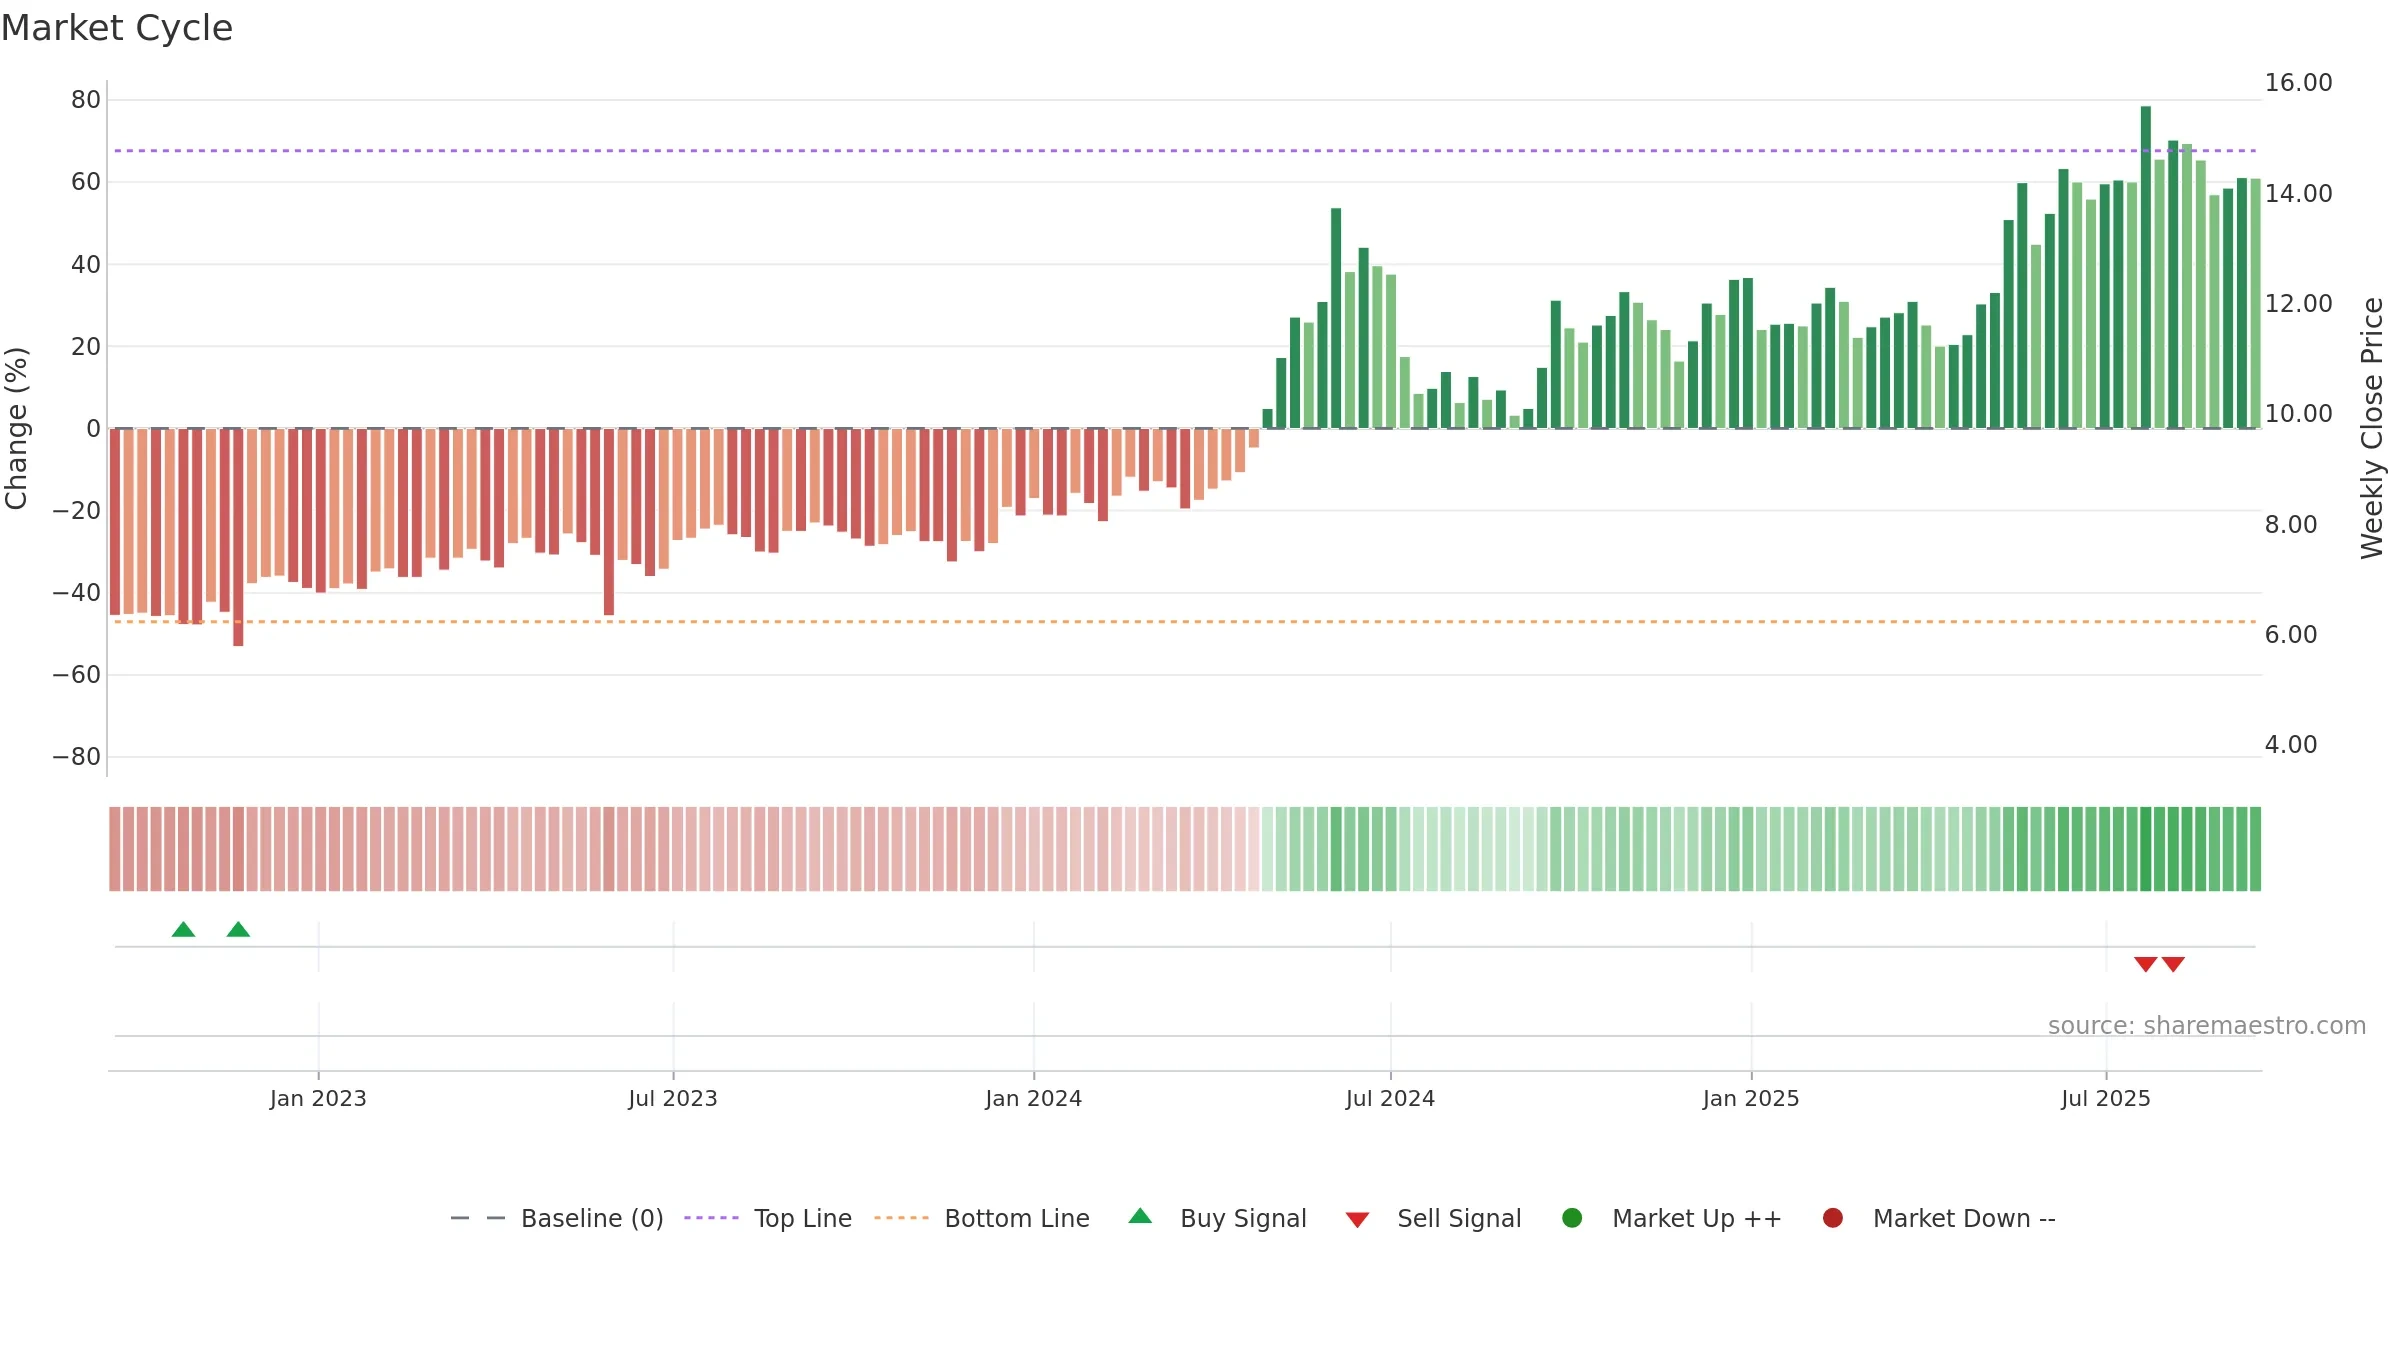Screen dimensions: 2400x1350
Task: Click the Jul 2025 axis label
Action: (2106, 1098)
